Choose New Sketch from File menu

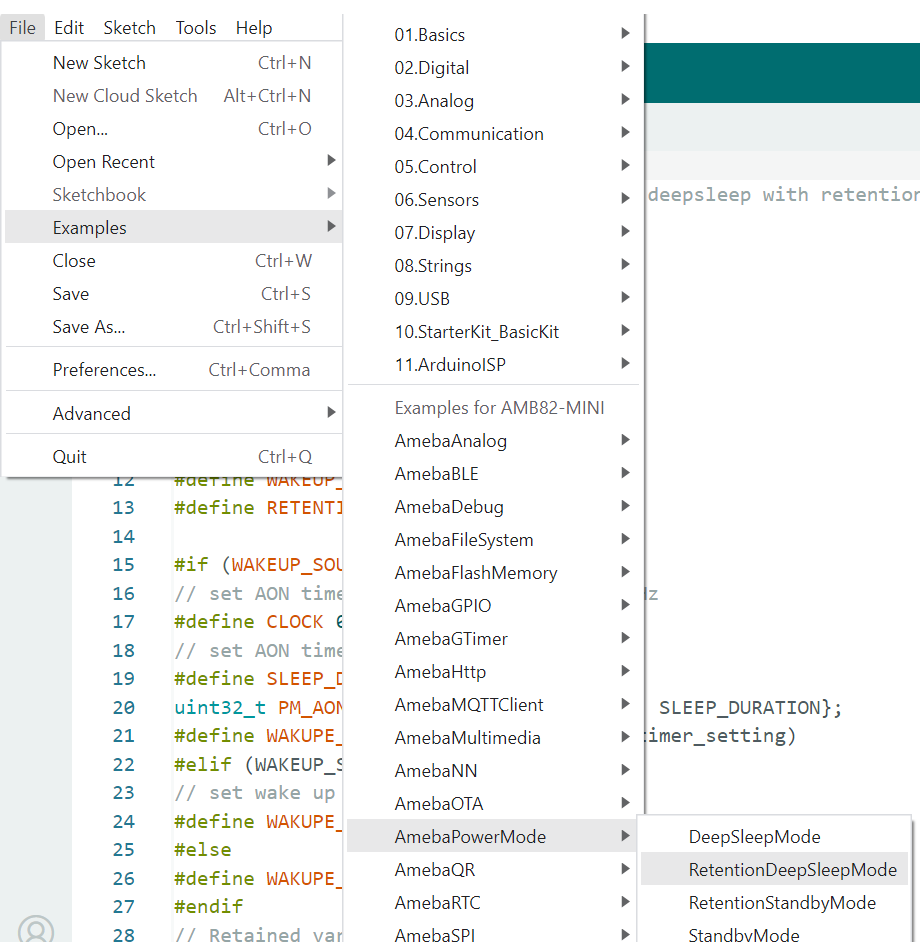(99, 63)
